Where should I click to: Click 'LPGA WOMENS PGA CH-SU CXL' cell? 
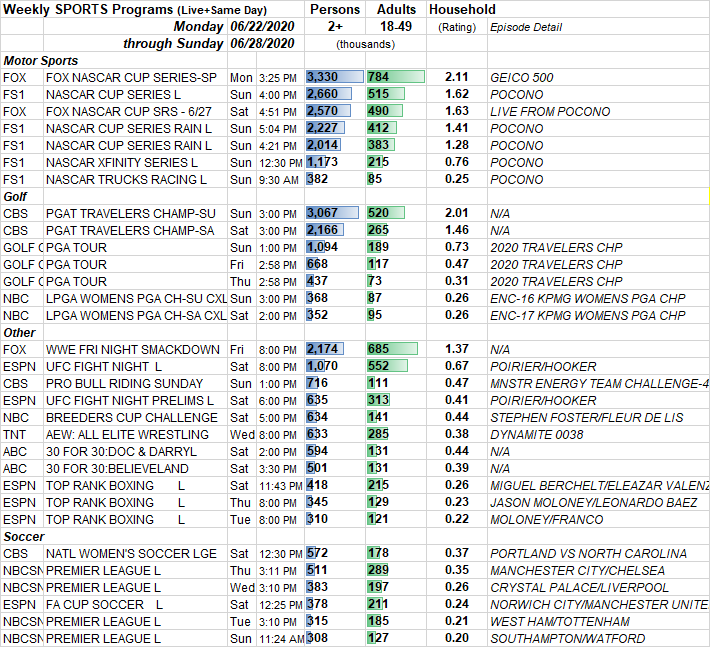136,299
